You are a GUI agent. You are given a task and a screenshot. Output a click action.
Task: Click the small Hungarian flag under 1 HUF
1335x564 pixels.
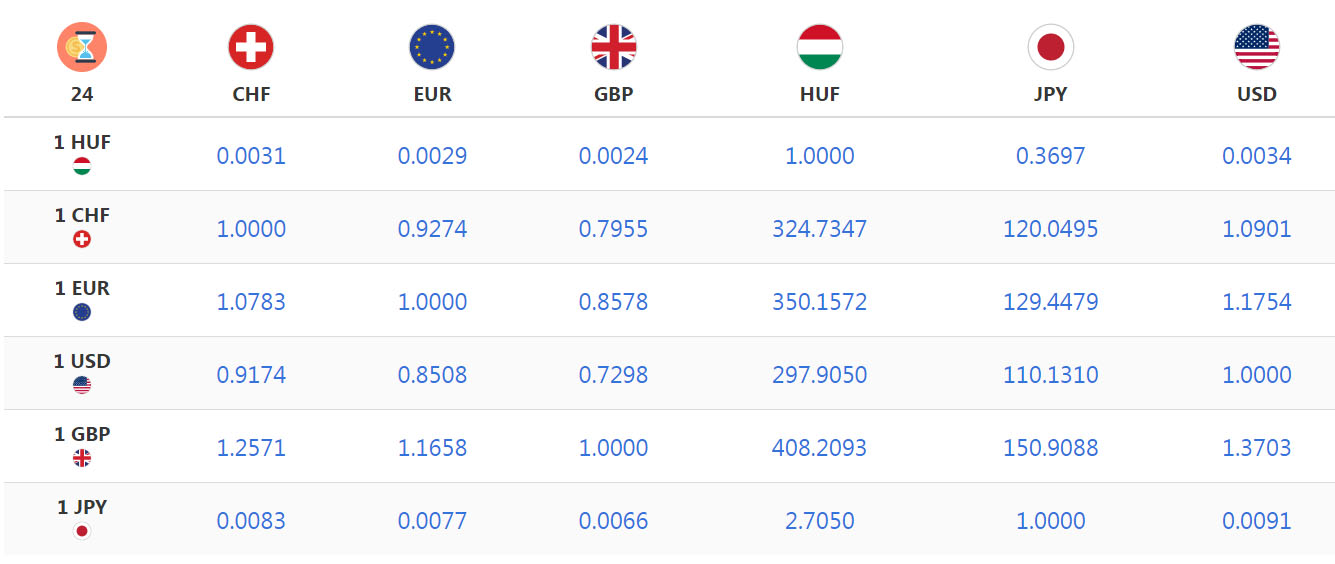coord(82,166)
